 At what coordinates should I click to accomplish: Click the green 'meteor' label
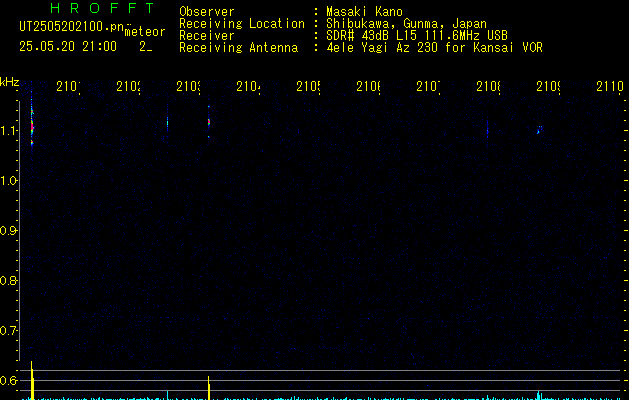[145, 32]
